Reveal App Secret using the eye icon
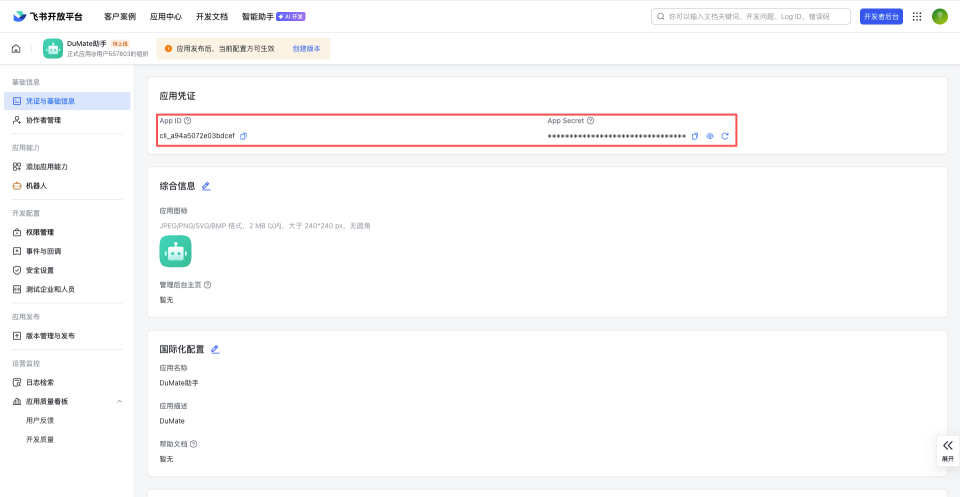Screen dimensions: 960x497 pos(710,136)
